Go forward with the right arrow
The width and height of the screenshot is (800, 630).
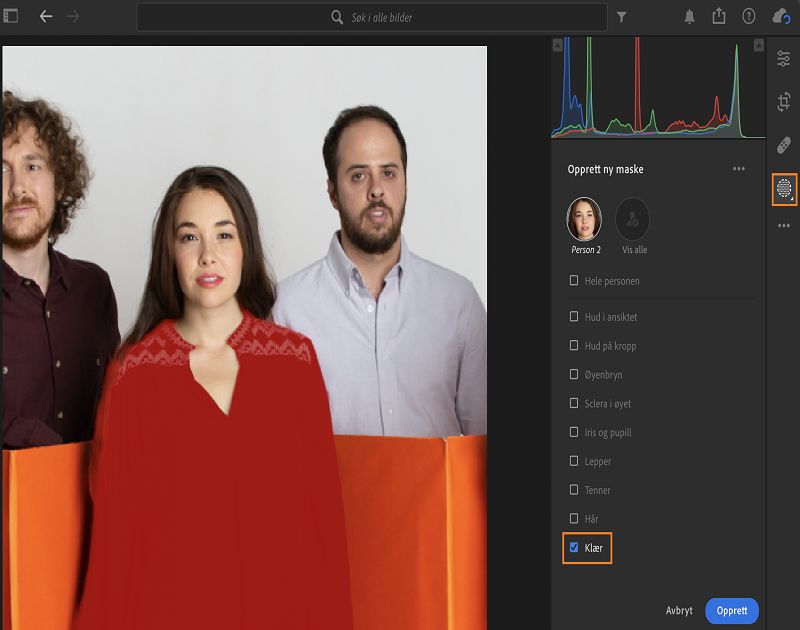coord(73,16)
